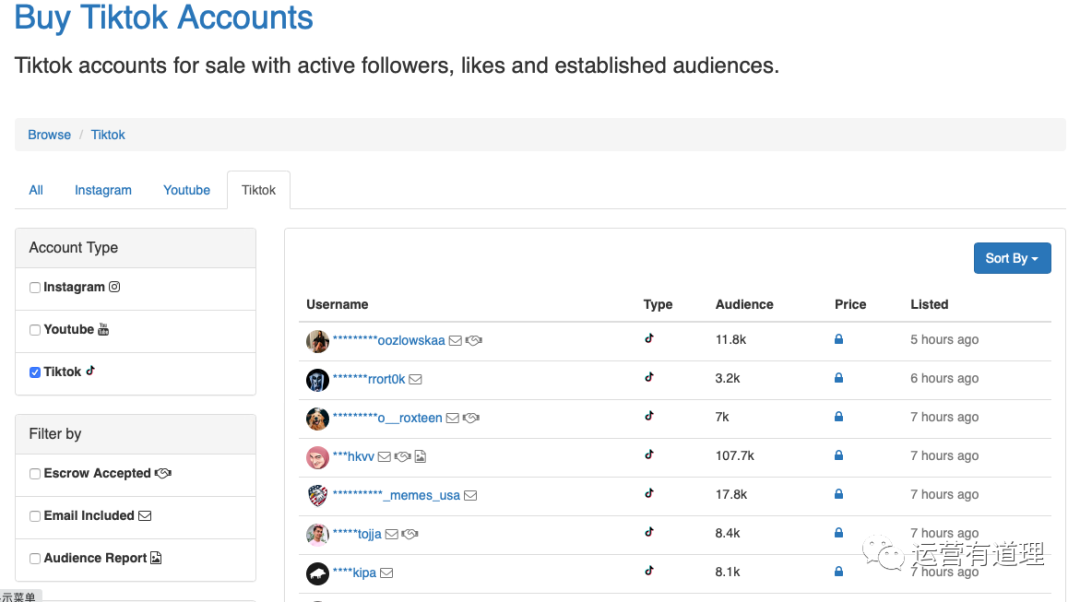
Task: Click email envelope icon beside _memes_usa
Action: tap(470, 495)
